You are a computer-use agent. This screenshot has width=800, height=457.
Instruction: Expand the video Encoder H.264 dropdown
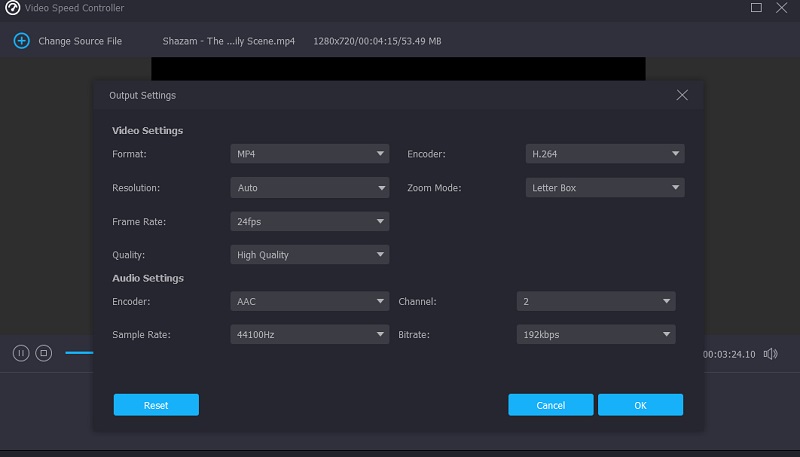(x=605, y=154)
